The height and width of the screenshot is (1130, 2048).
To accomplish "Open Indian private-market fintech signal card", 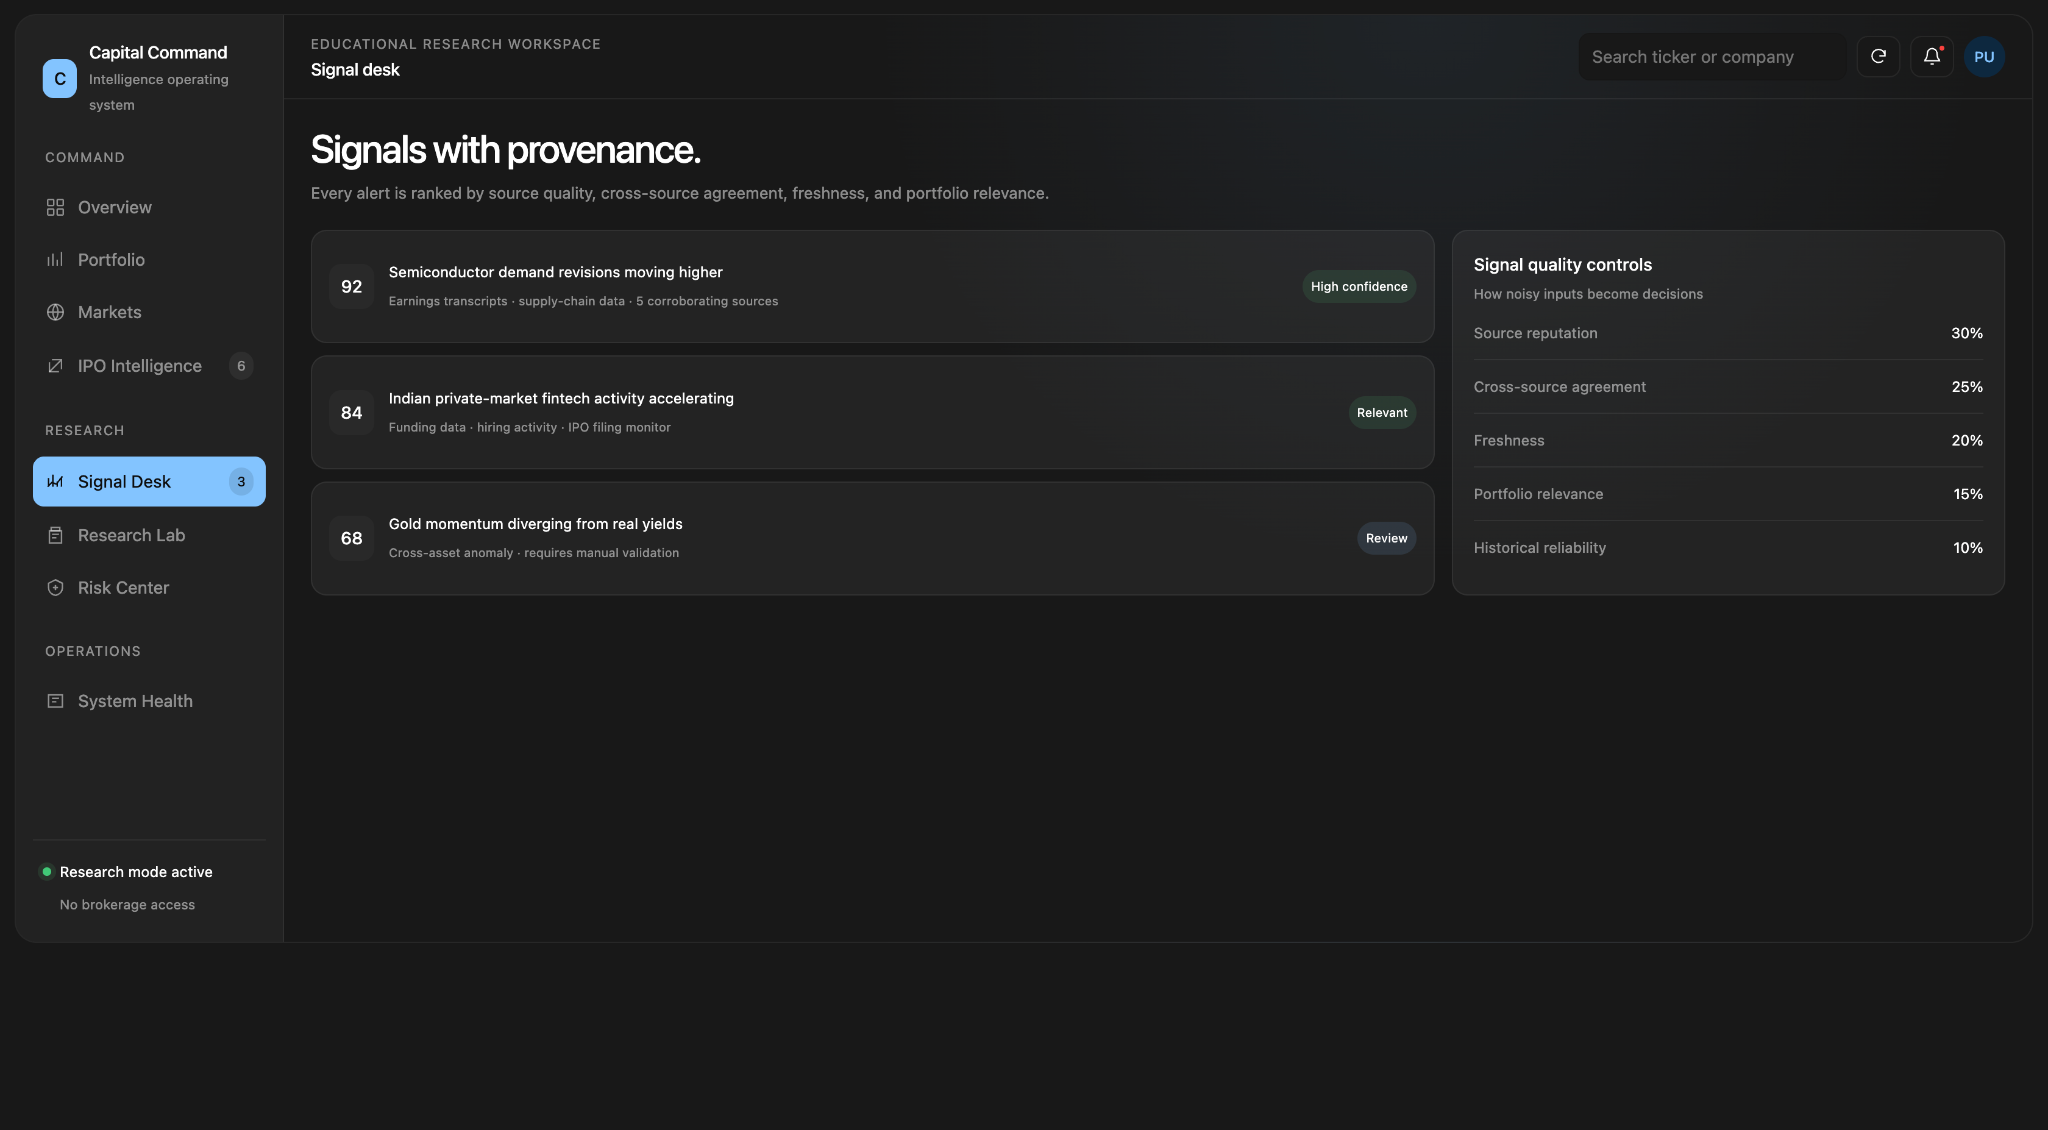I will pos(872,412).
